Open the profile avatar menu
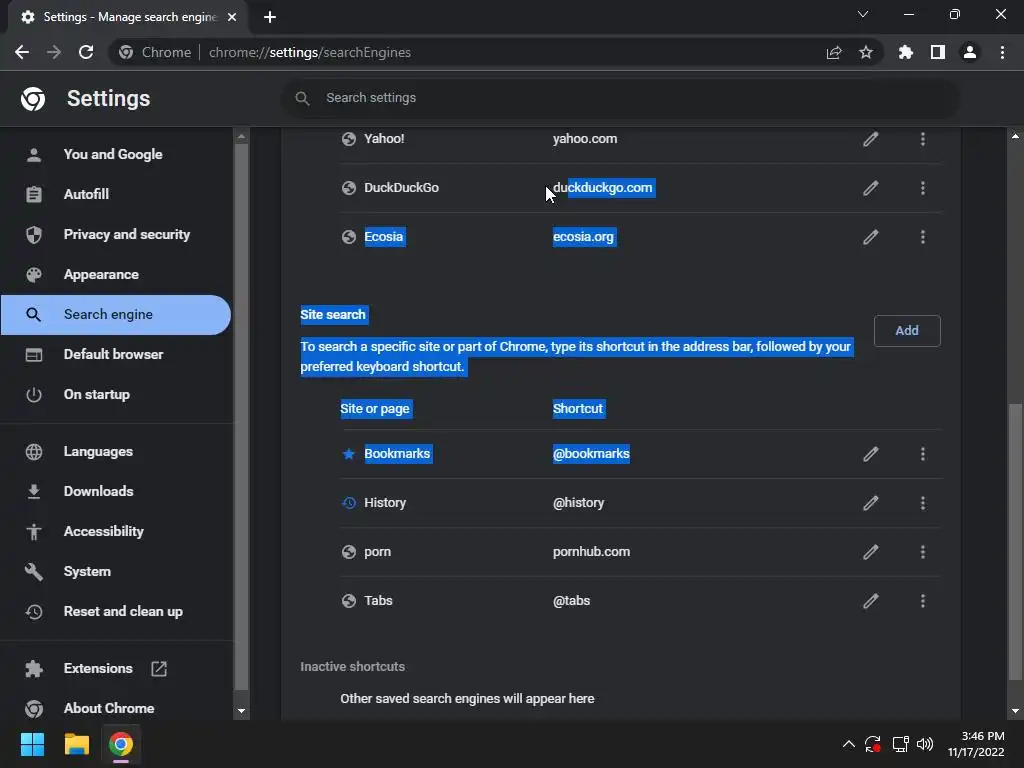The width and height of the screenshot is (1024, 768). click(x=970, y=52)
